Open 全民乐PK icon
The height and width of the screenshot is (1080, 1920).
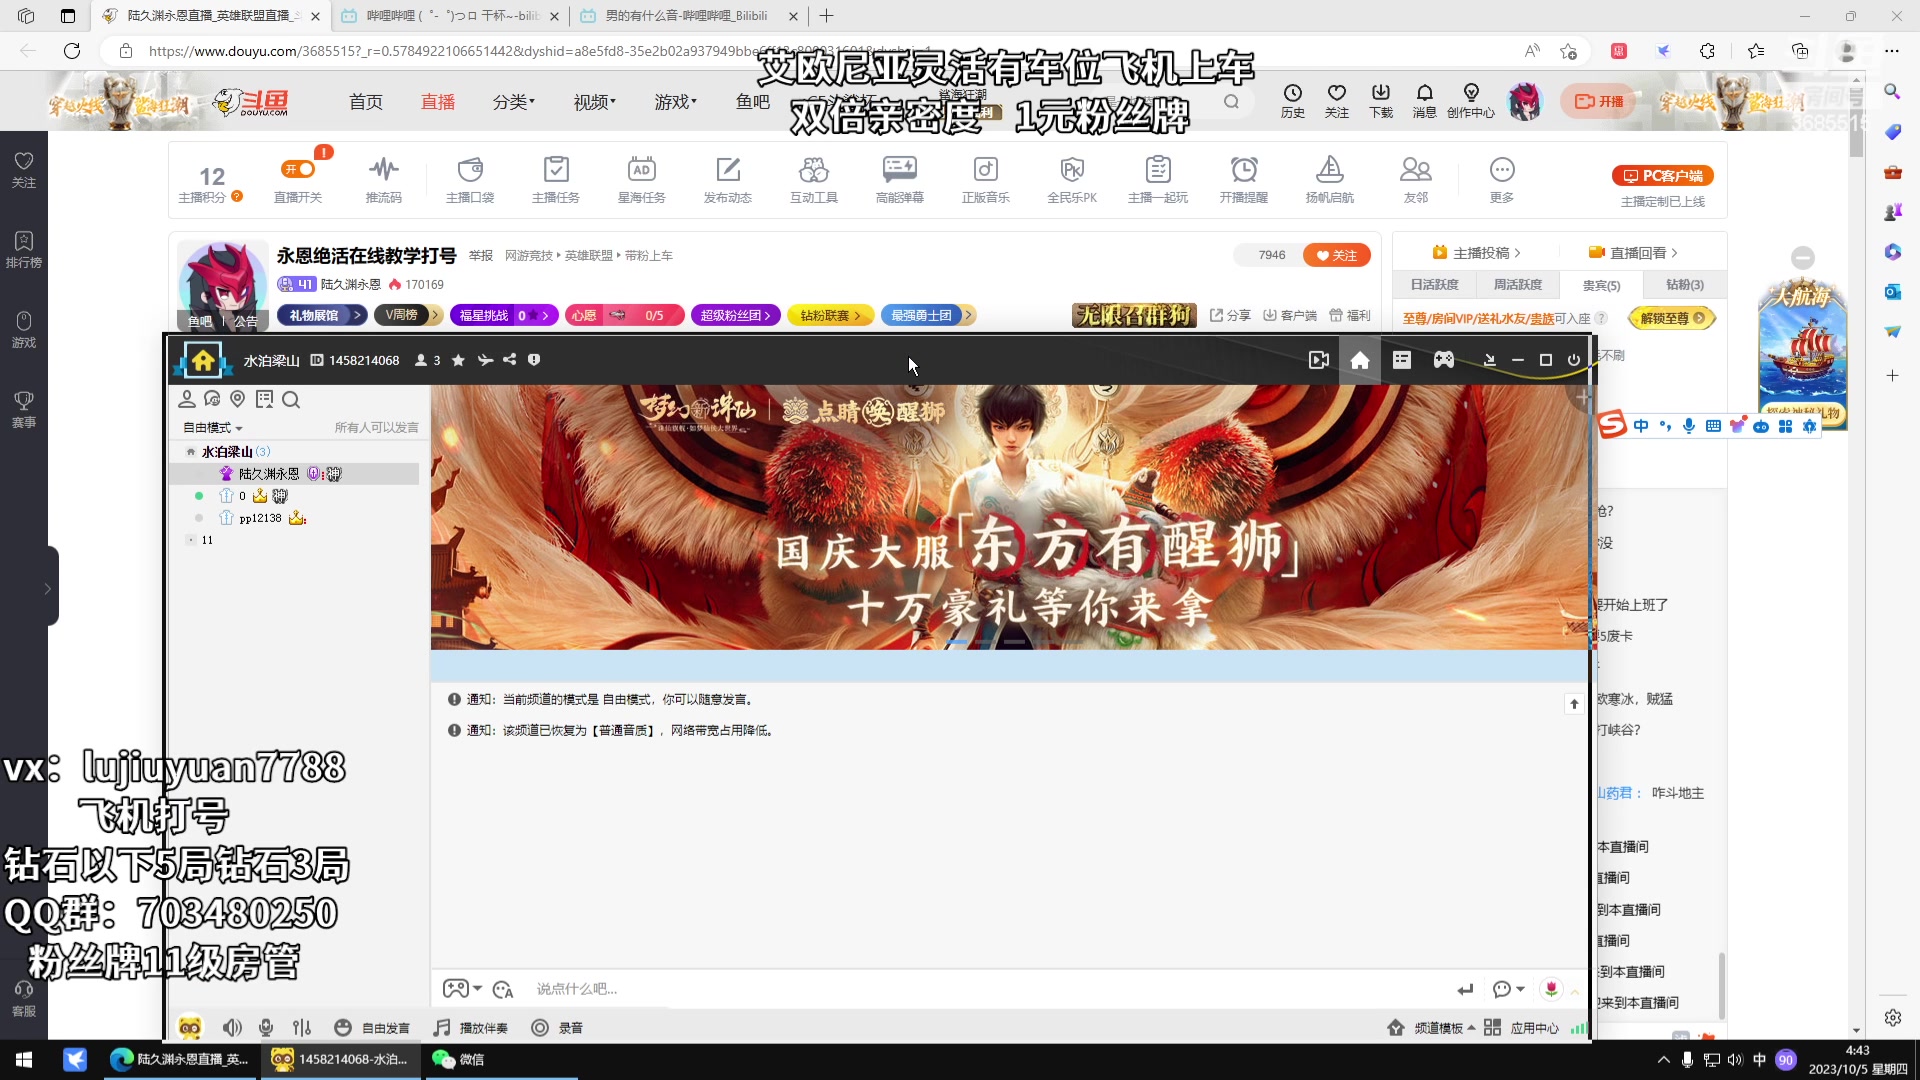(1072, 180)
